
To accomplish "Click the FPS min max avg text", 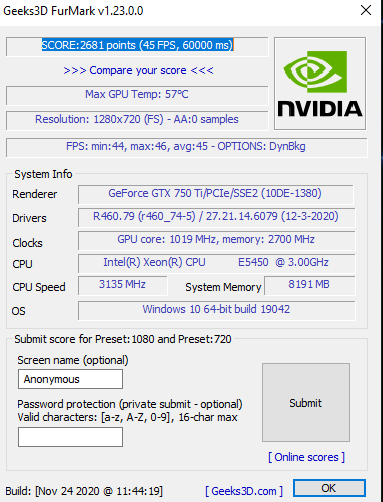I will (186, 146).
